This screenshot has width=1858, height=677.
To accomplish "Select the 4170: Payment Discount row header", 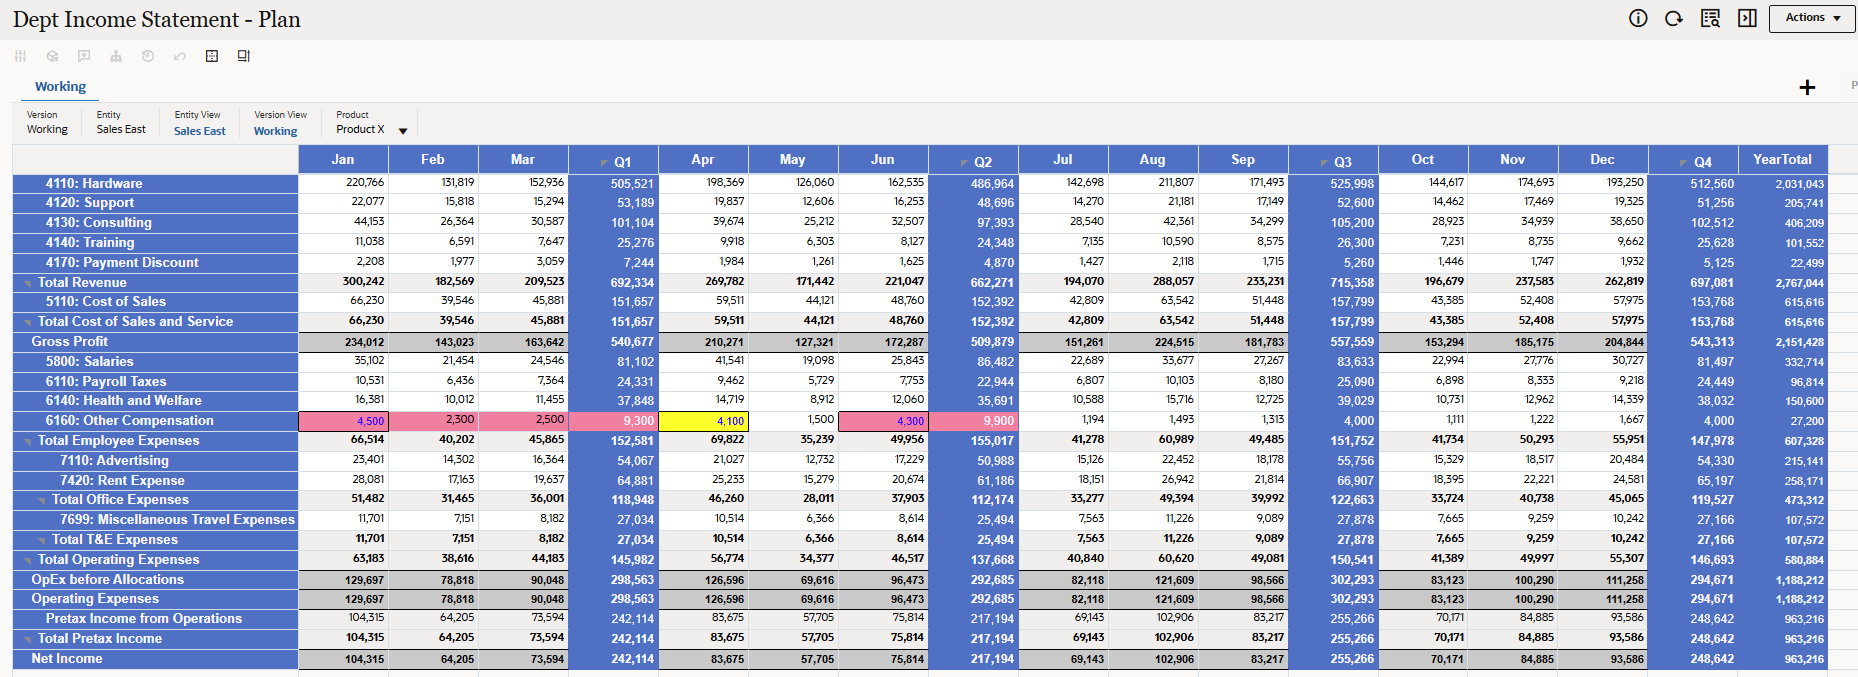I will pos(155,262).
